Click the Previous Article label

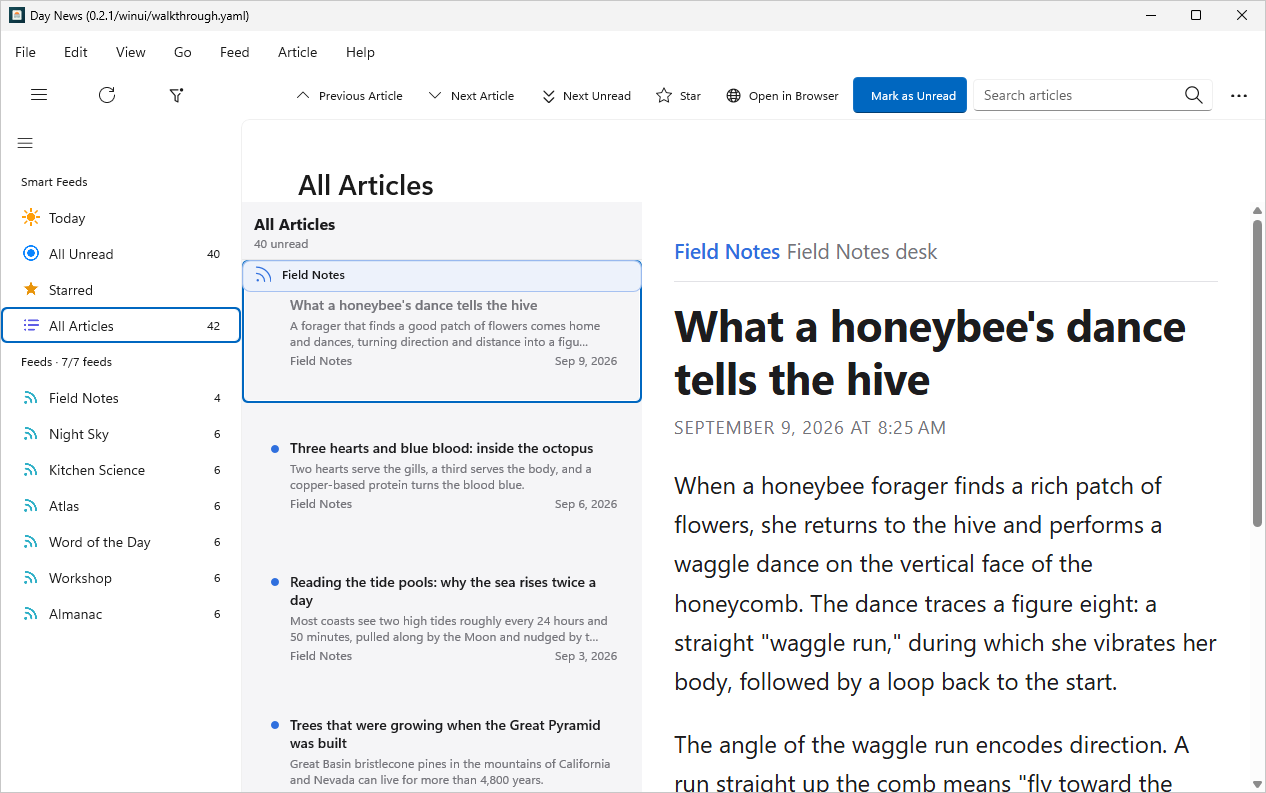[x=361, y=96]
